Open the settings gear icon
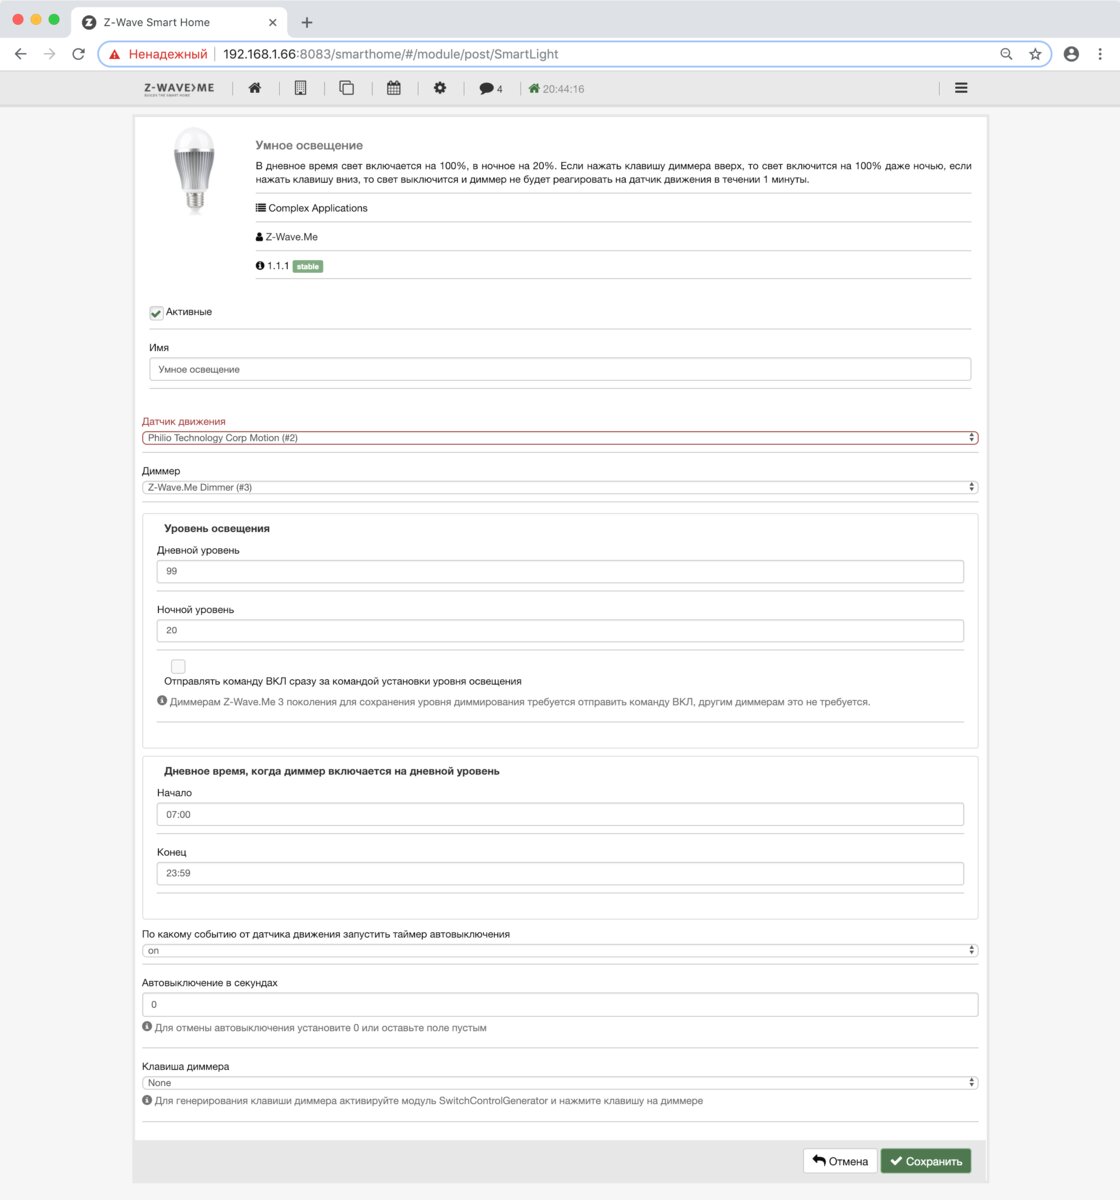The width and height of the screenshot is (1120, 1200). [x=440, y=88]
